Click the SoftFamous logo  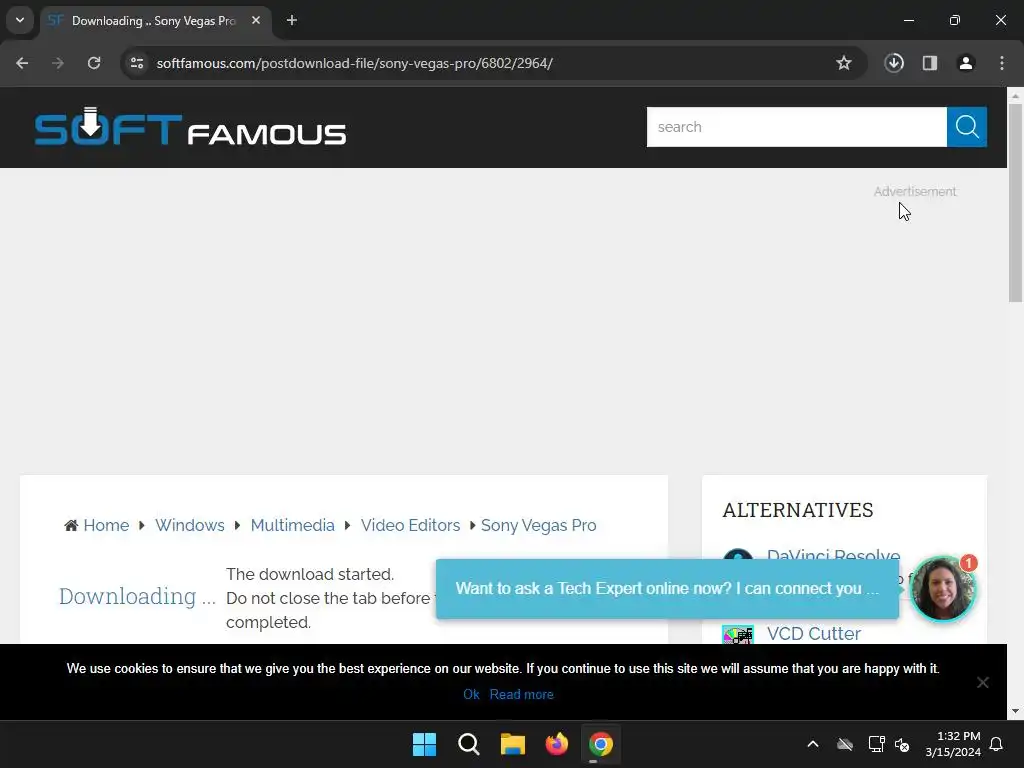point(190,127)
